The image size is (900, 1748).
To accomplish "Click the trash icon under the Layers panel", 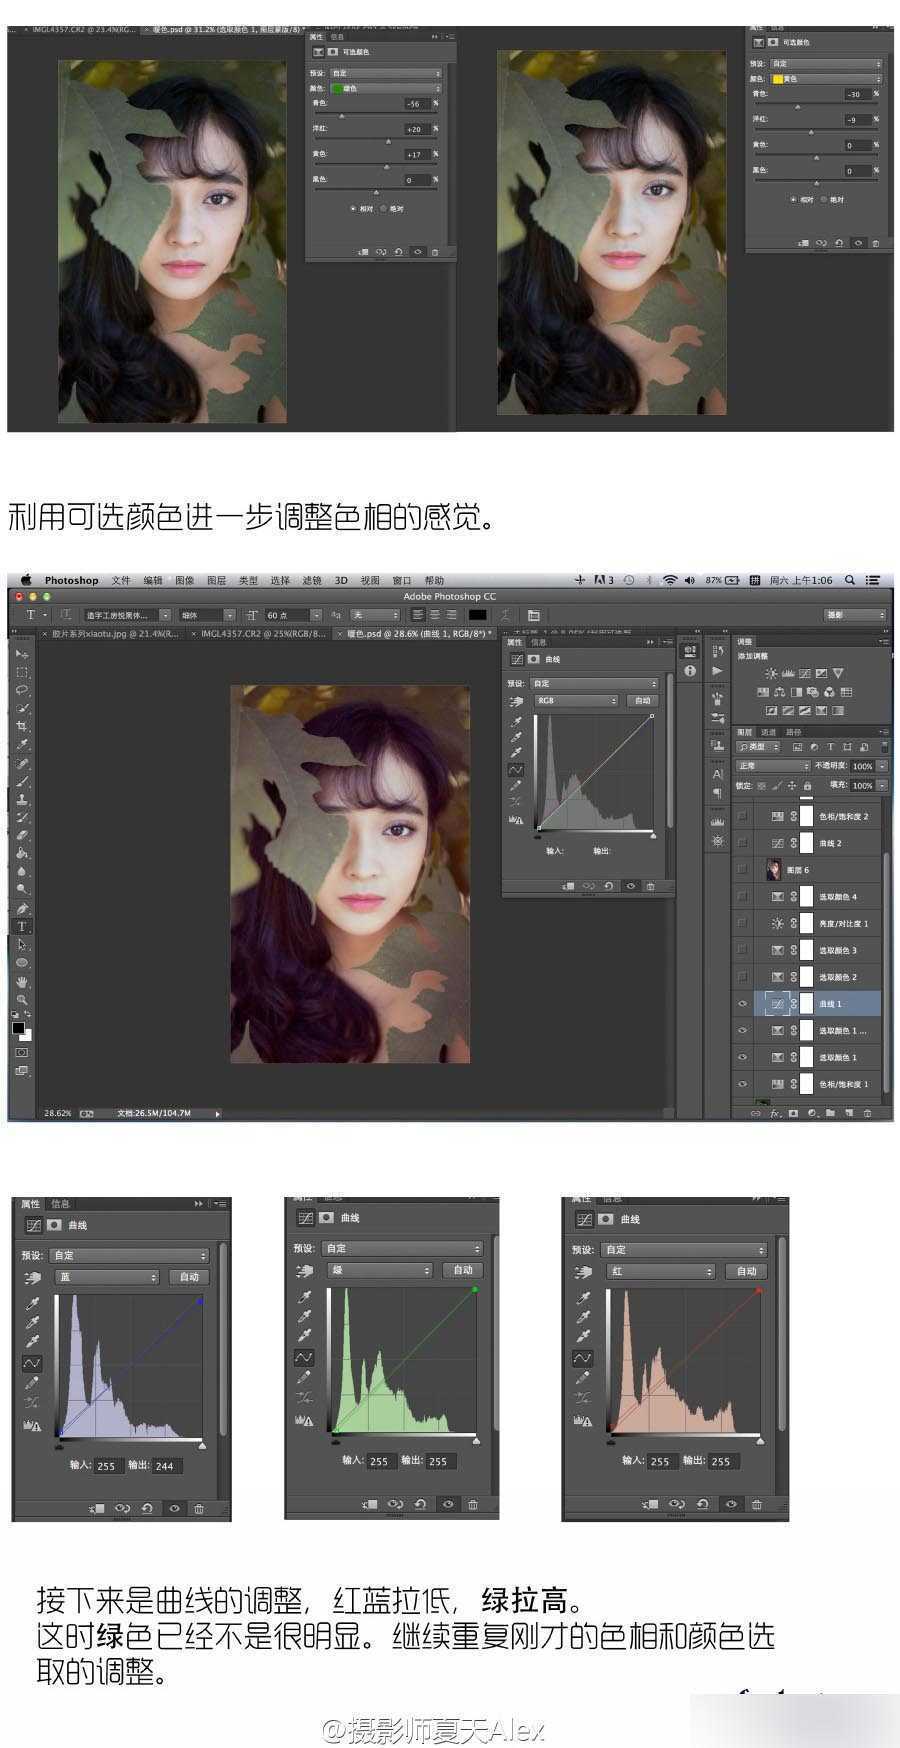I will pyautogui.click(x=867, y=1113).
